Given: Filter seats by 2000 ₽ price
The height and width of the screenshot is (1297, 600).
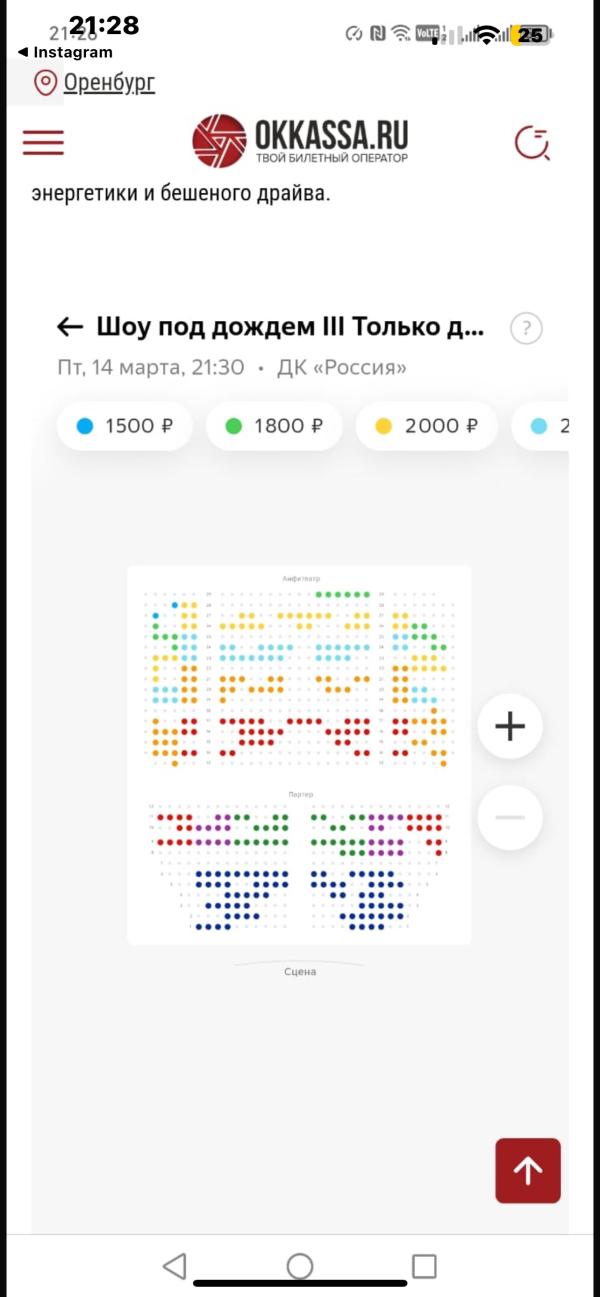Looking at the screenshot, I should [426, 426].
